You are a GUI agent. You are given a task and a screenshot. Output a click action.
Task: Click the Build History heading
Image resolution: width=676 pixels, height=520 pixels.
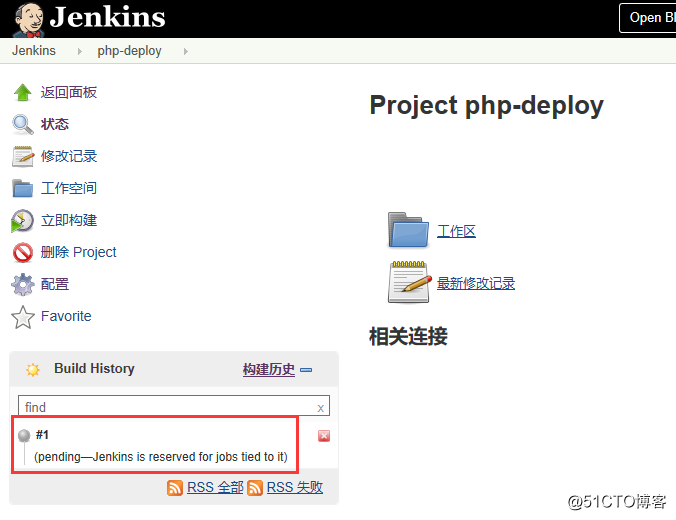click(x=94, y=368)
